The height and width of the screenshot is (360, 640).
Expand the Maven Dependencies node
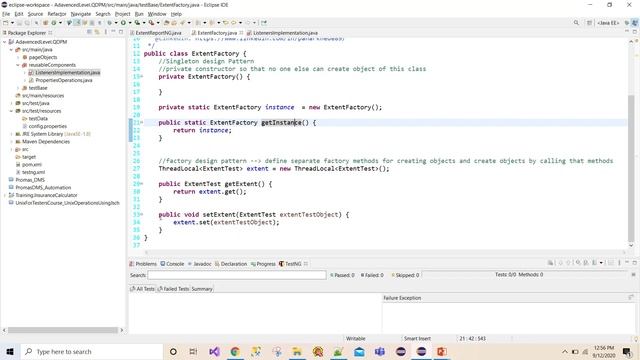(11, 142)
